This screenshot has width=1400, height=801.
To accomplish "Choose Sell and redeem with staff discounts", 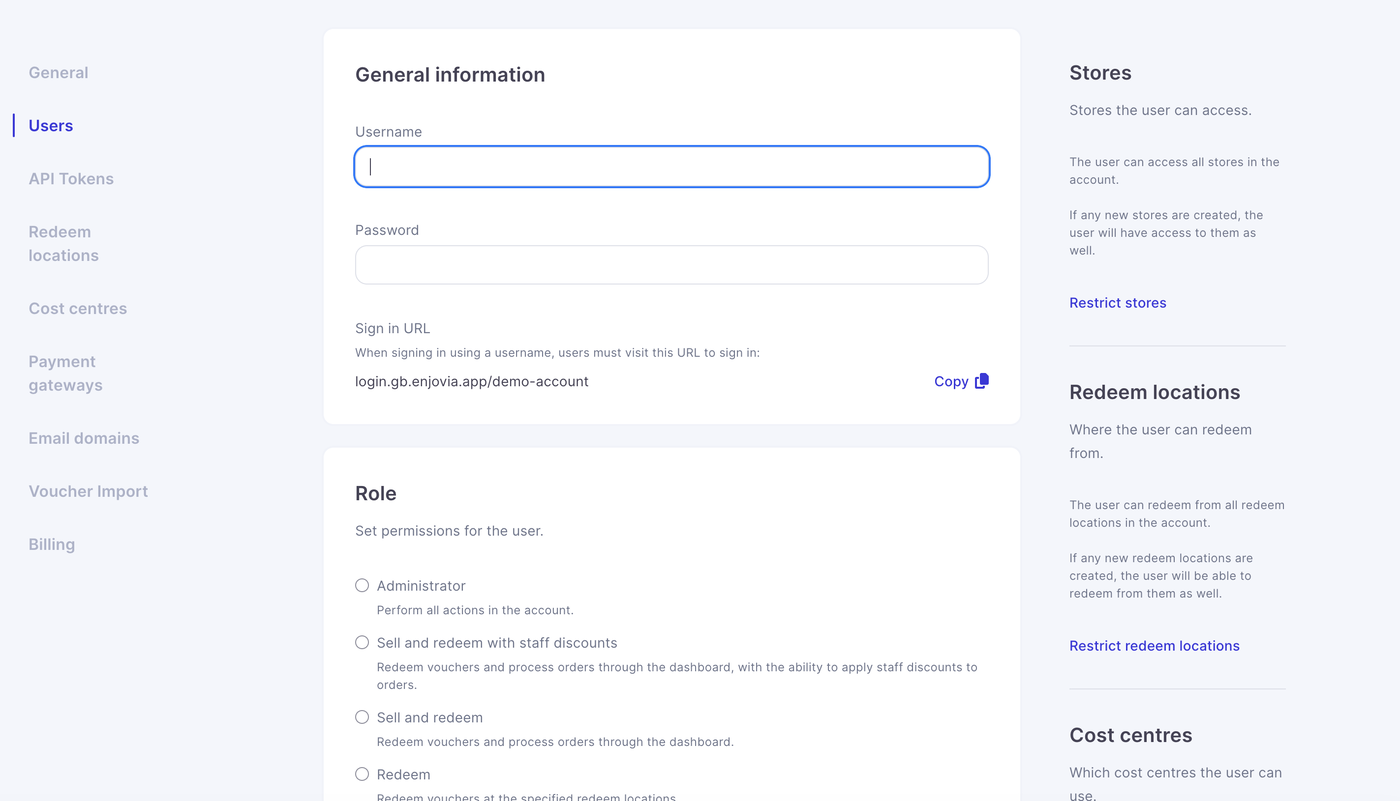I will (x=362, y=643).
